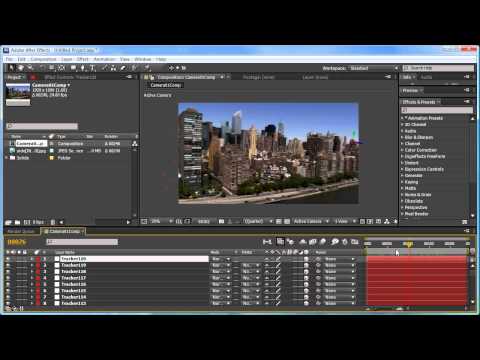
Task: Open the Graph Editor icon in timeline
Action: [x=355, y=242]
